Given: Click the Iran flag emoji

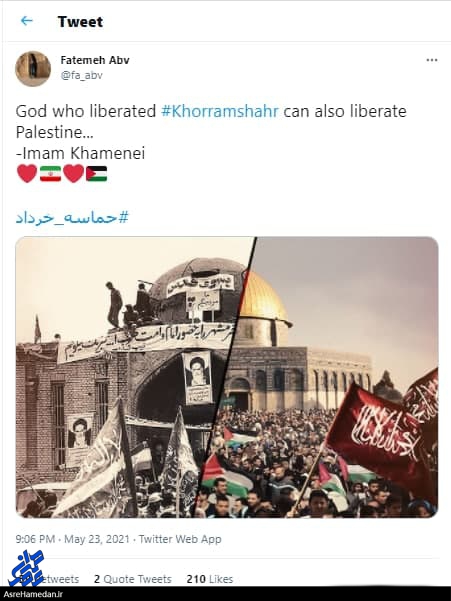Looking at the screenshot, I should pos(50,174).
